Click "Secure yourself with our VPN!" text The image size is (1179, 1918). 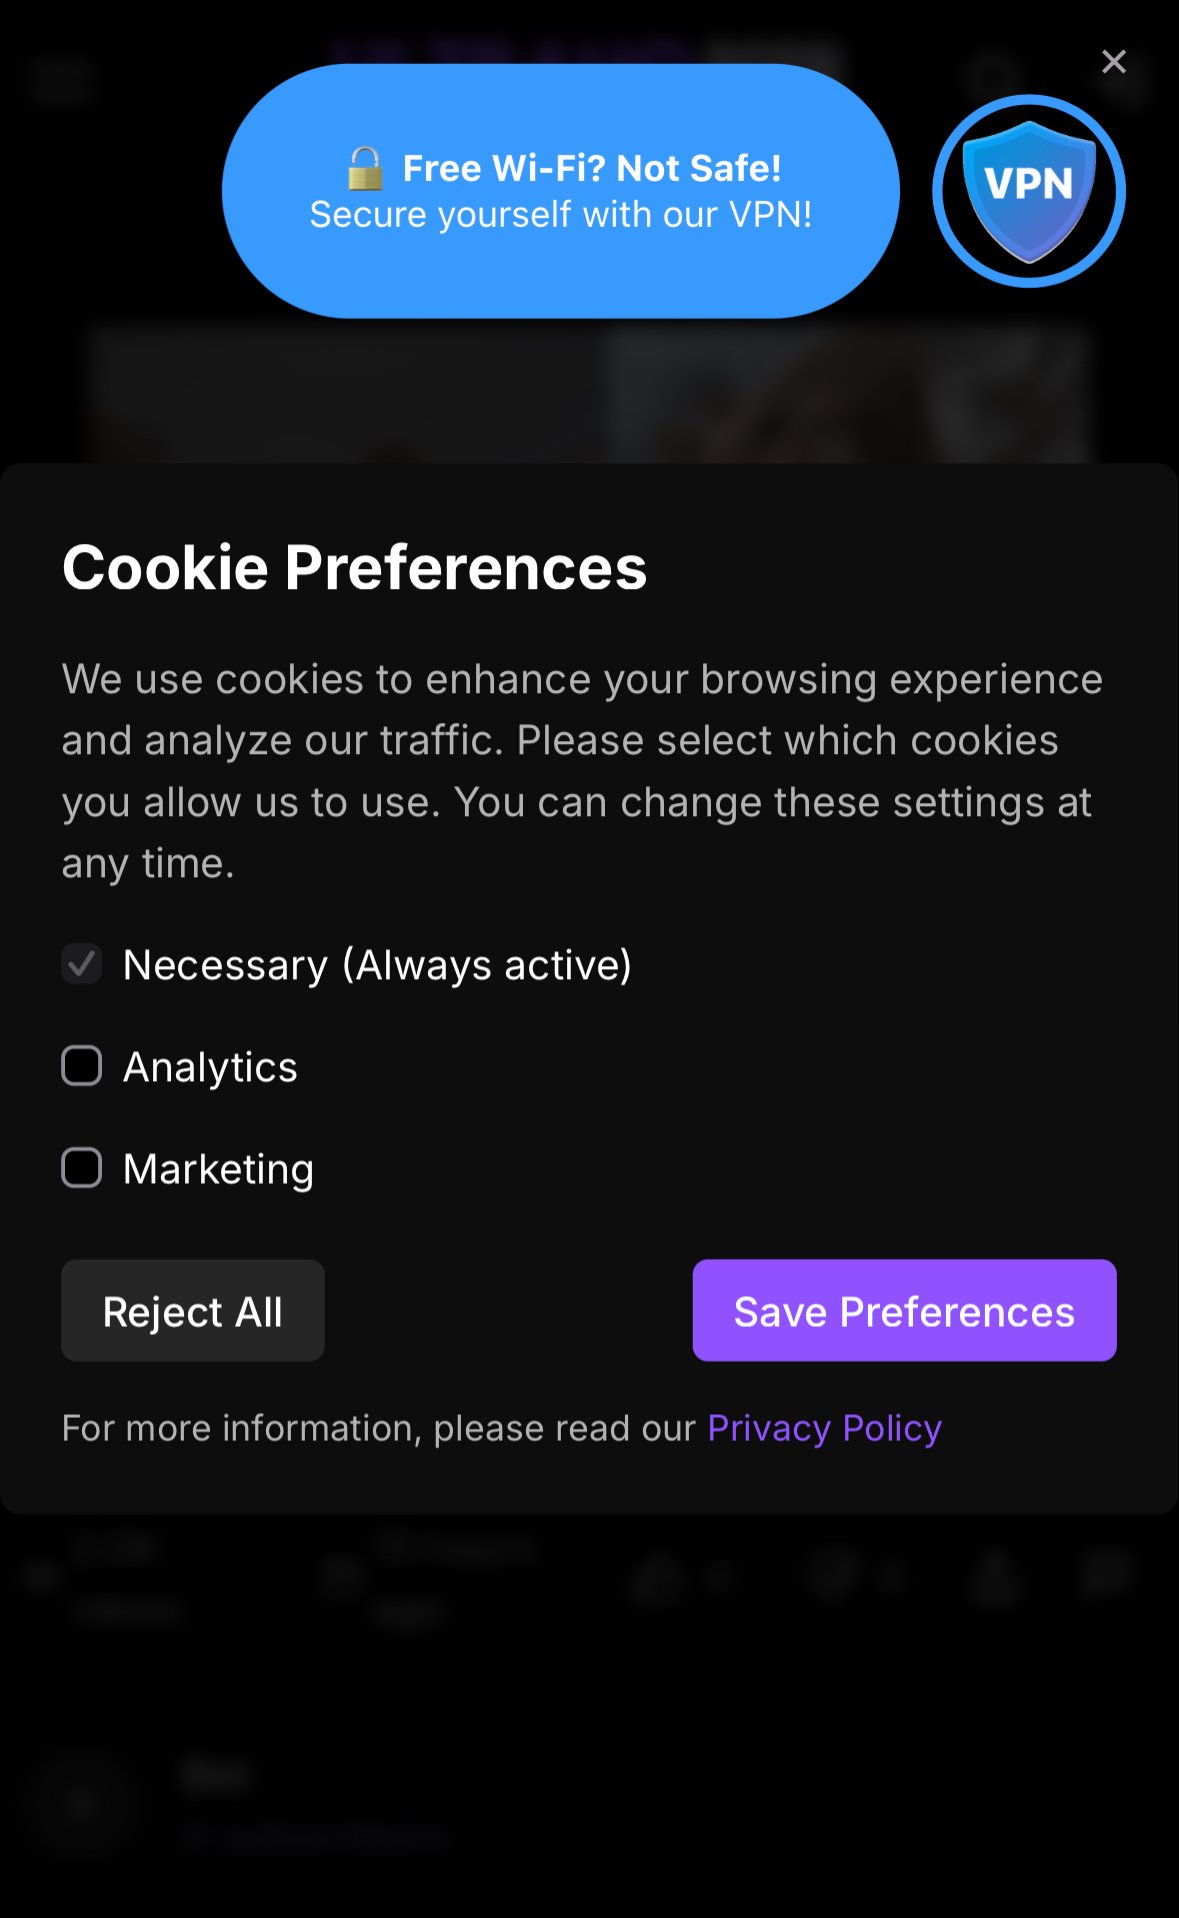(x=560, y=215)
